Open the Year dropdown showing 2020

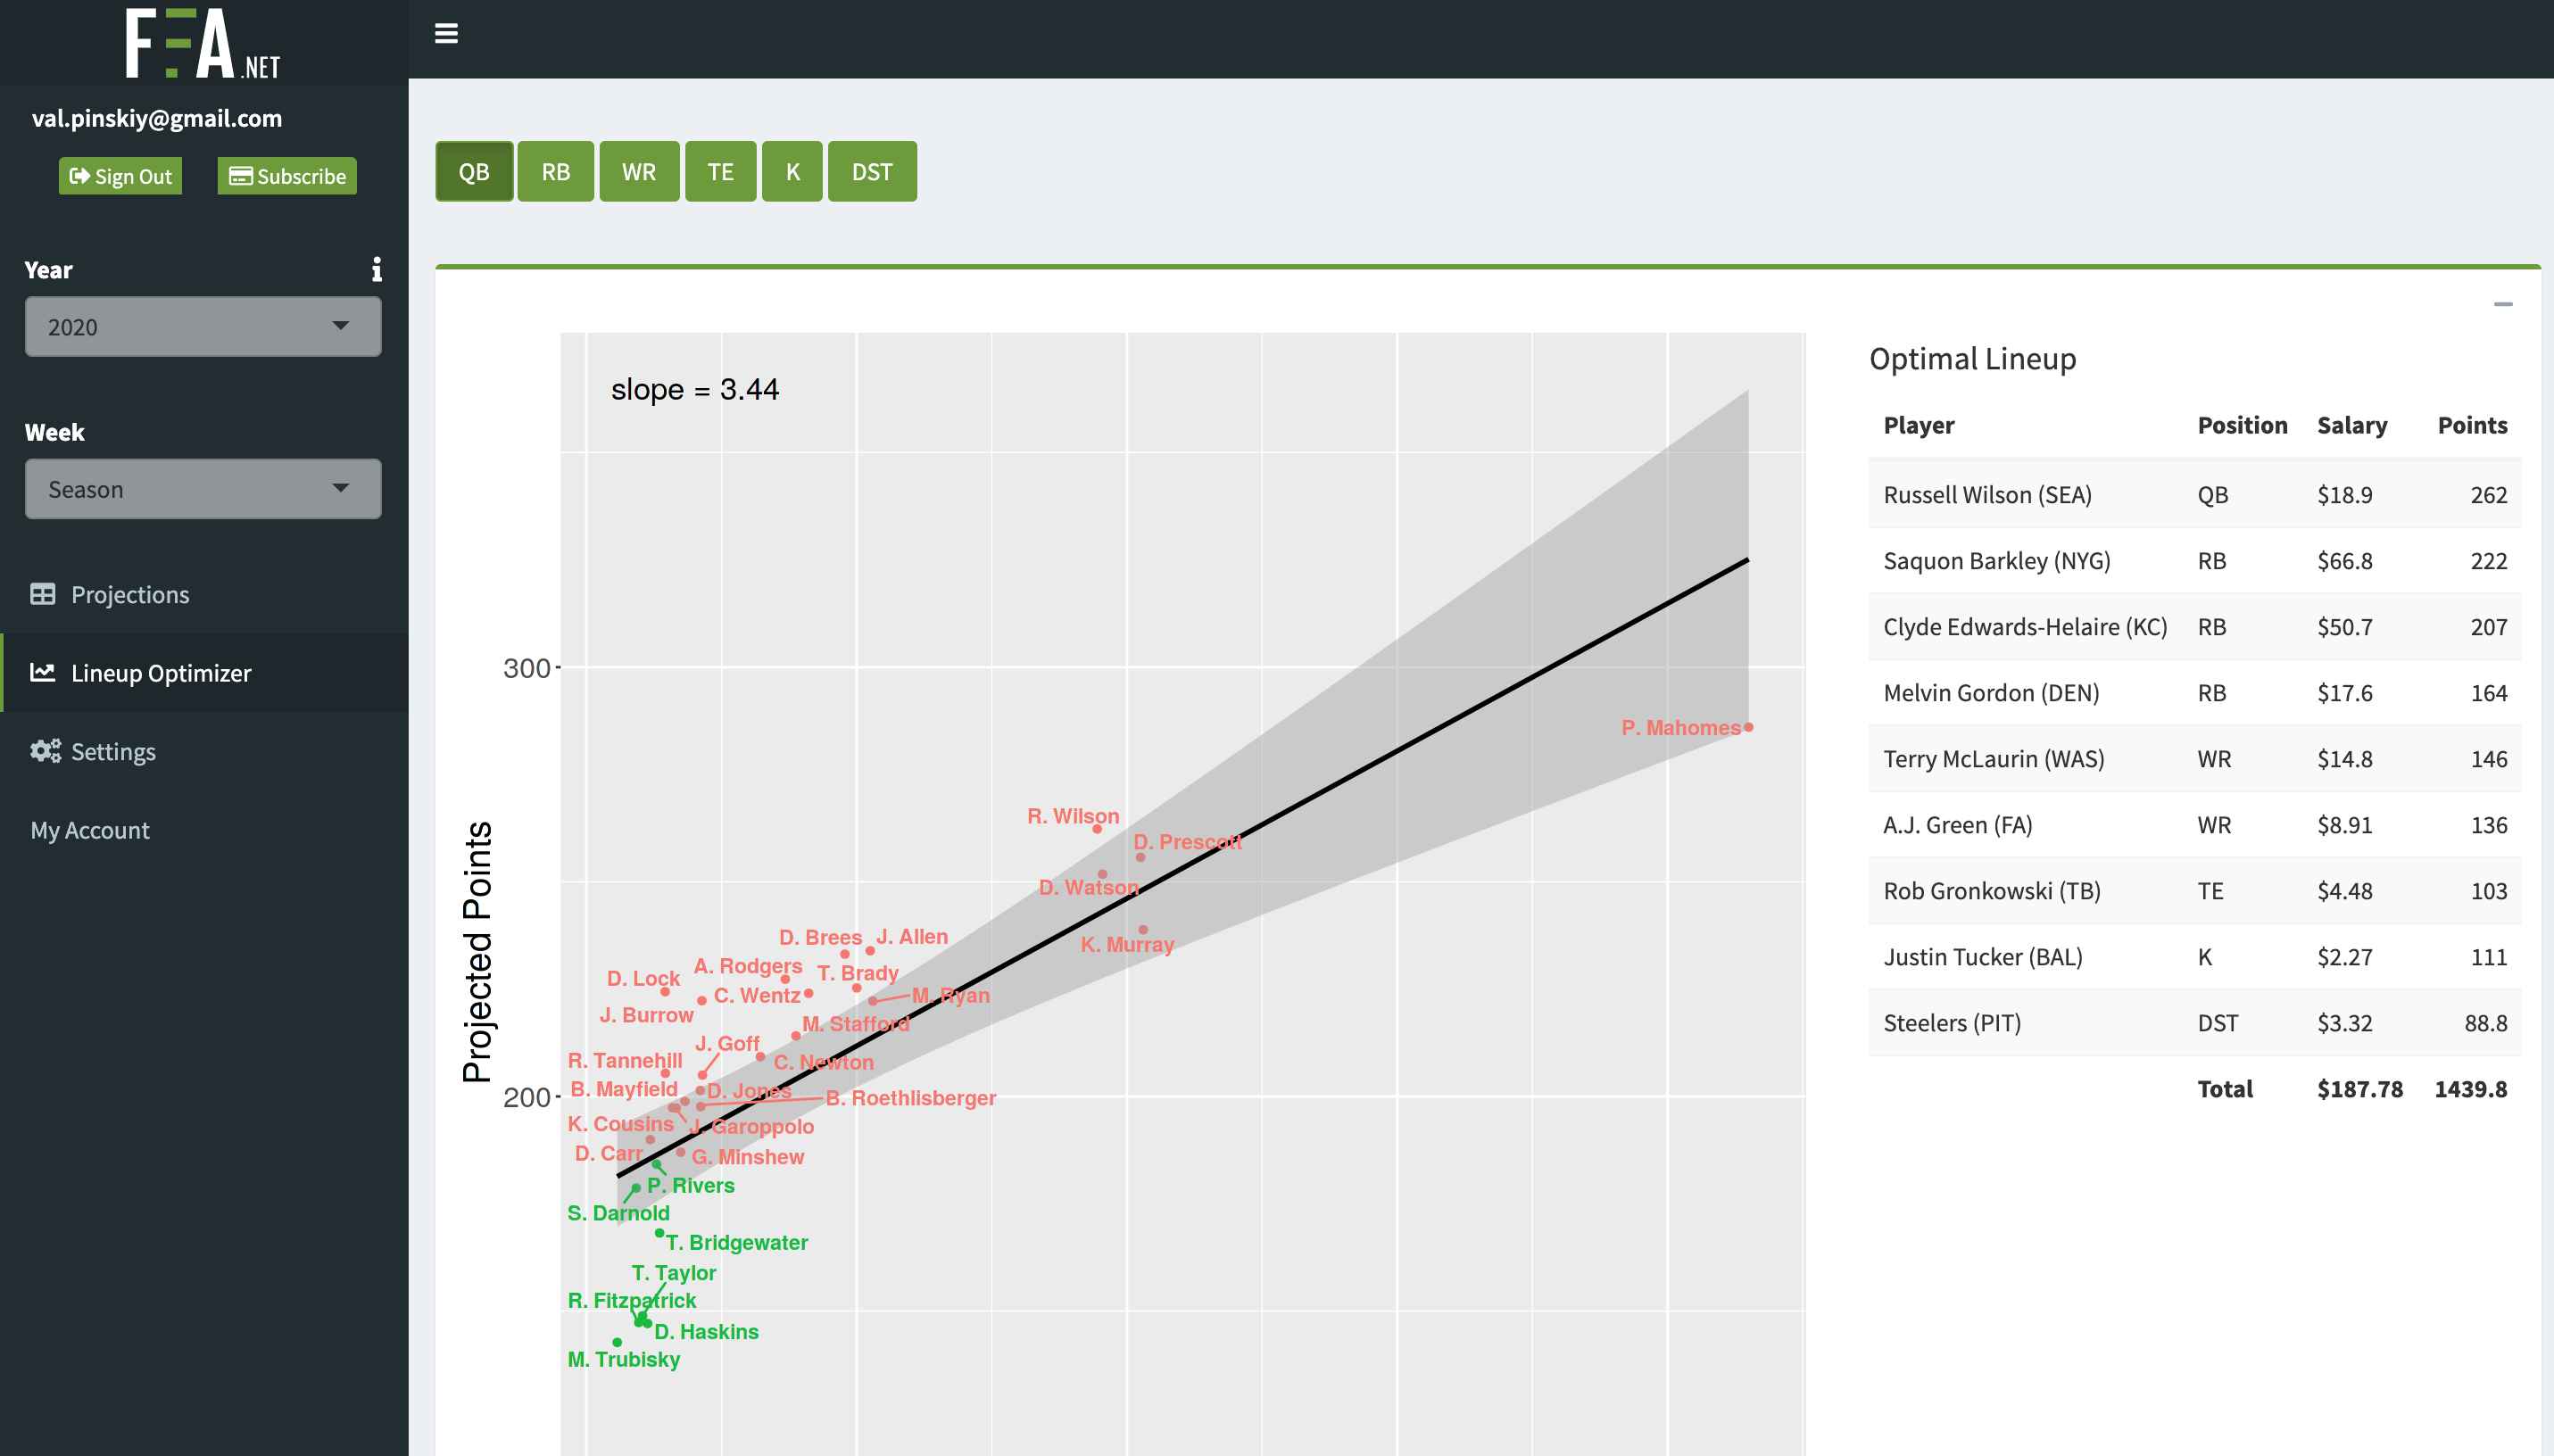tap(202, 326)
